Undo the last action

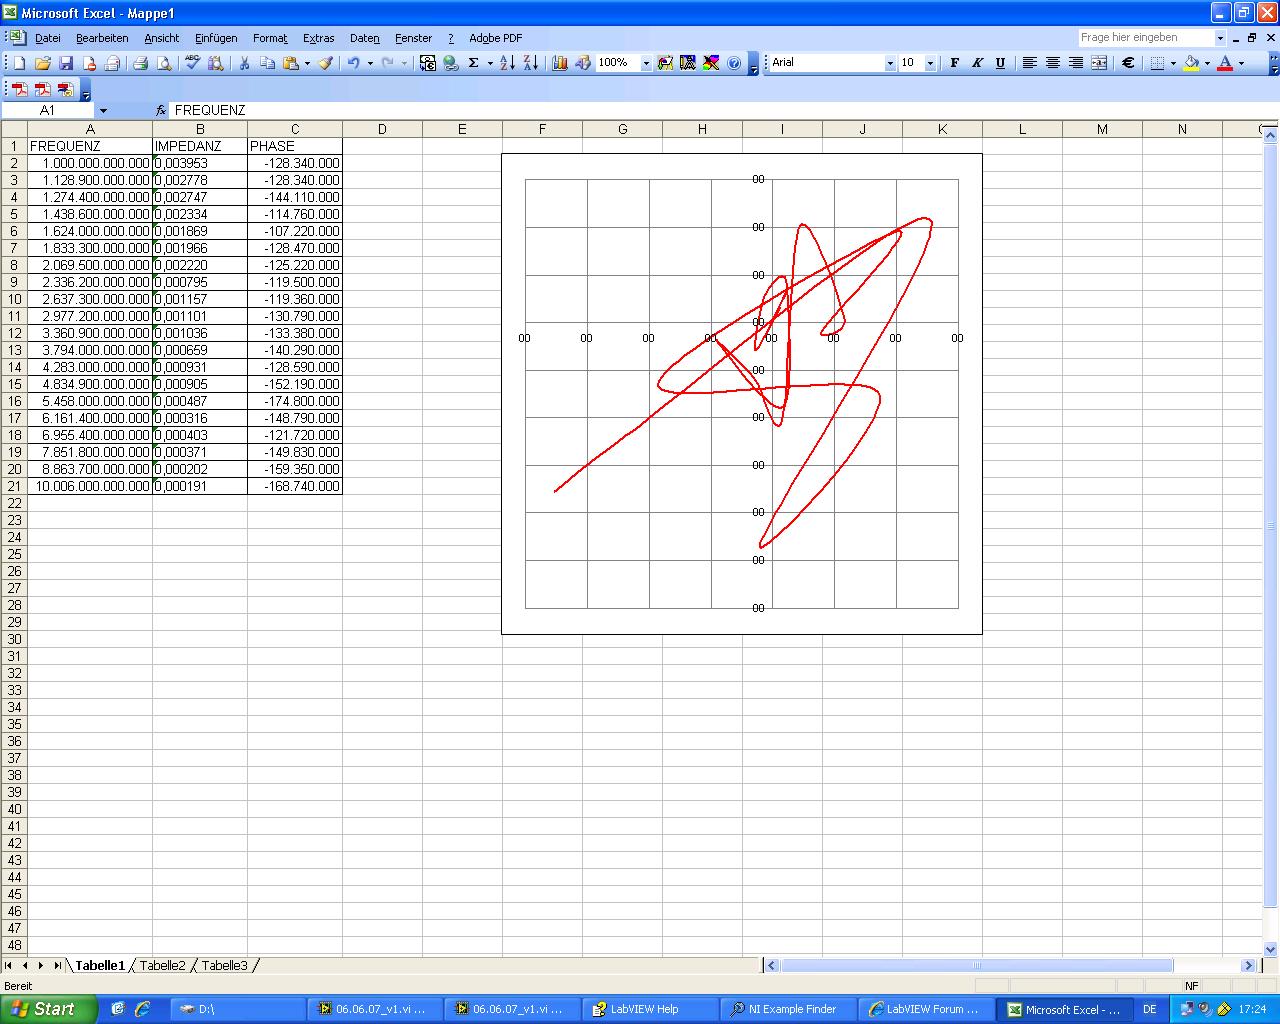click(353, 63)
